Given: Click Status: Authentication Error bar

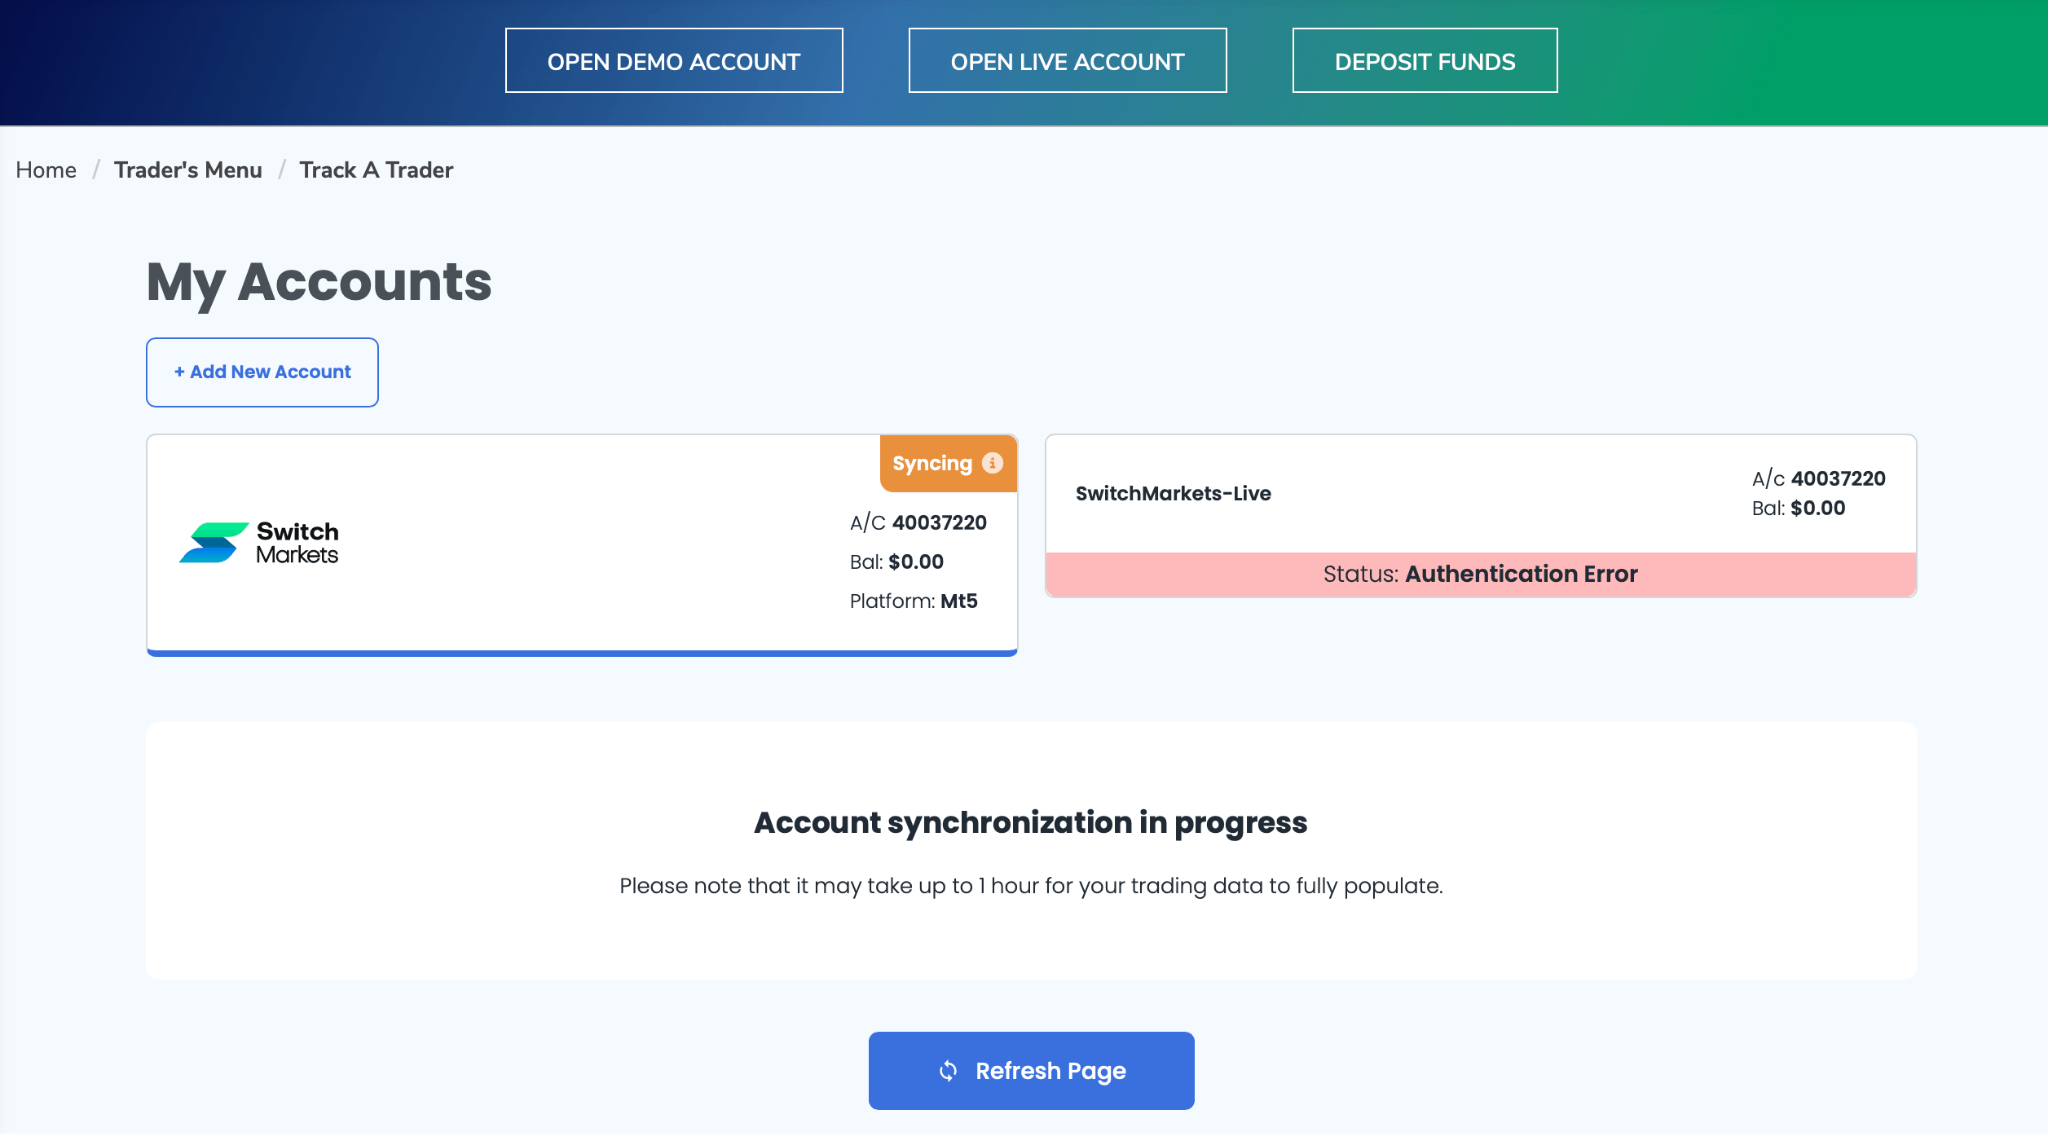Looking at the screenshot, I should (x=1480, y=575).
